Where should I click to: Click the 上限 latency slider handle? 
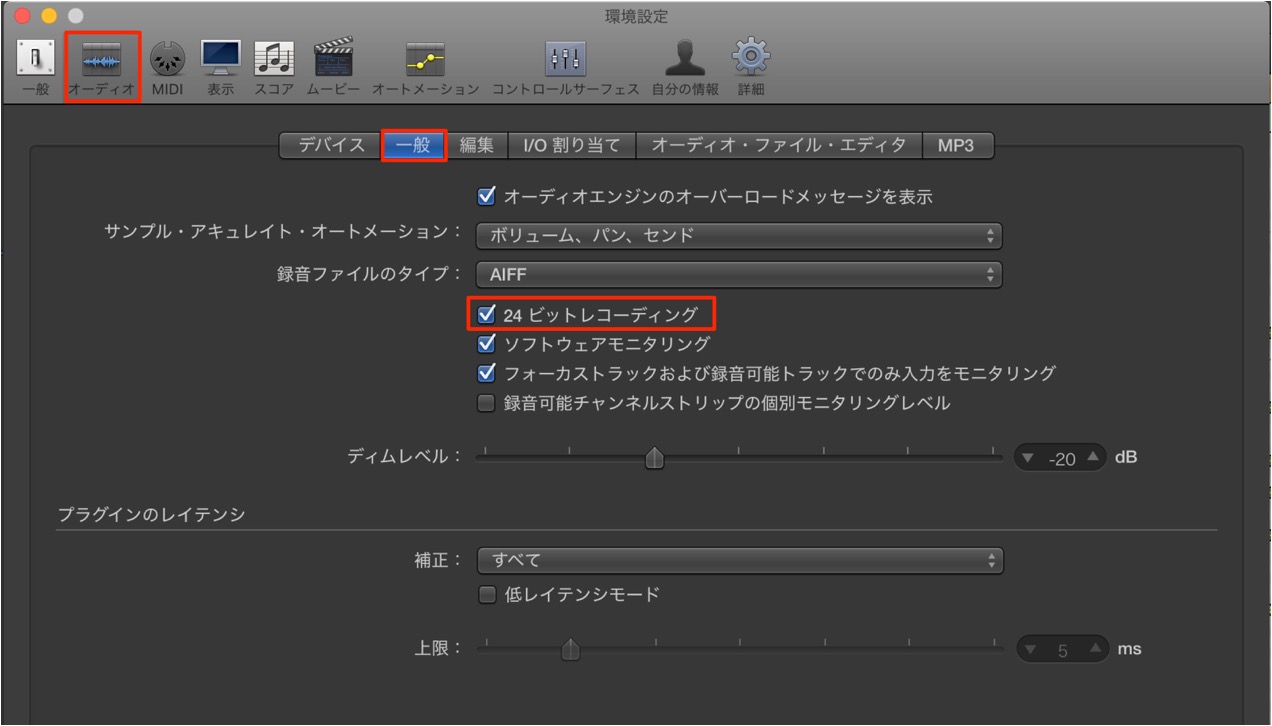pos(571,649)
